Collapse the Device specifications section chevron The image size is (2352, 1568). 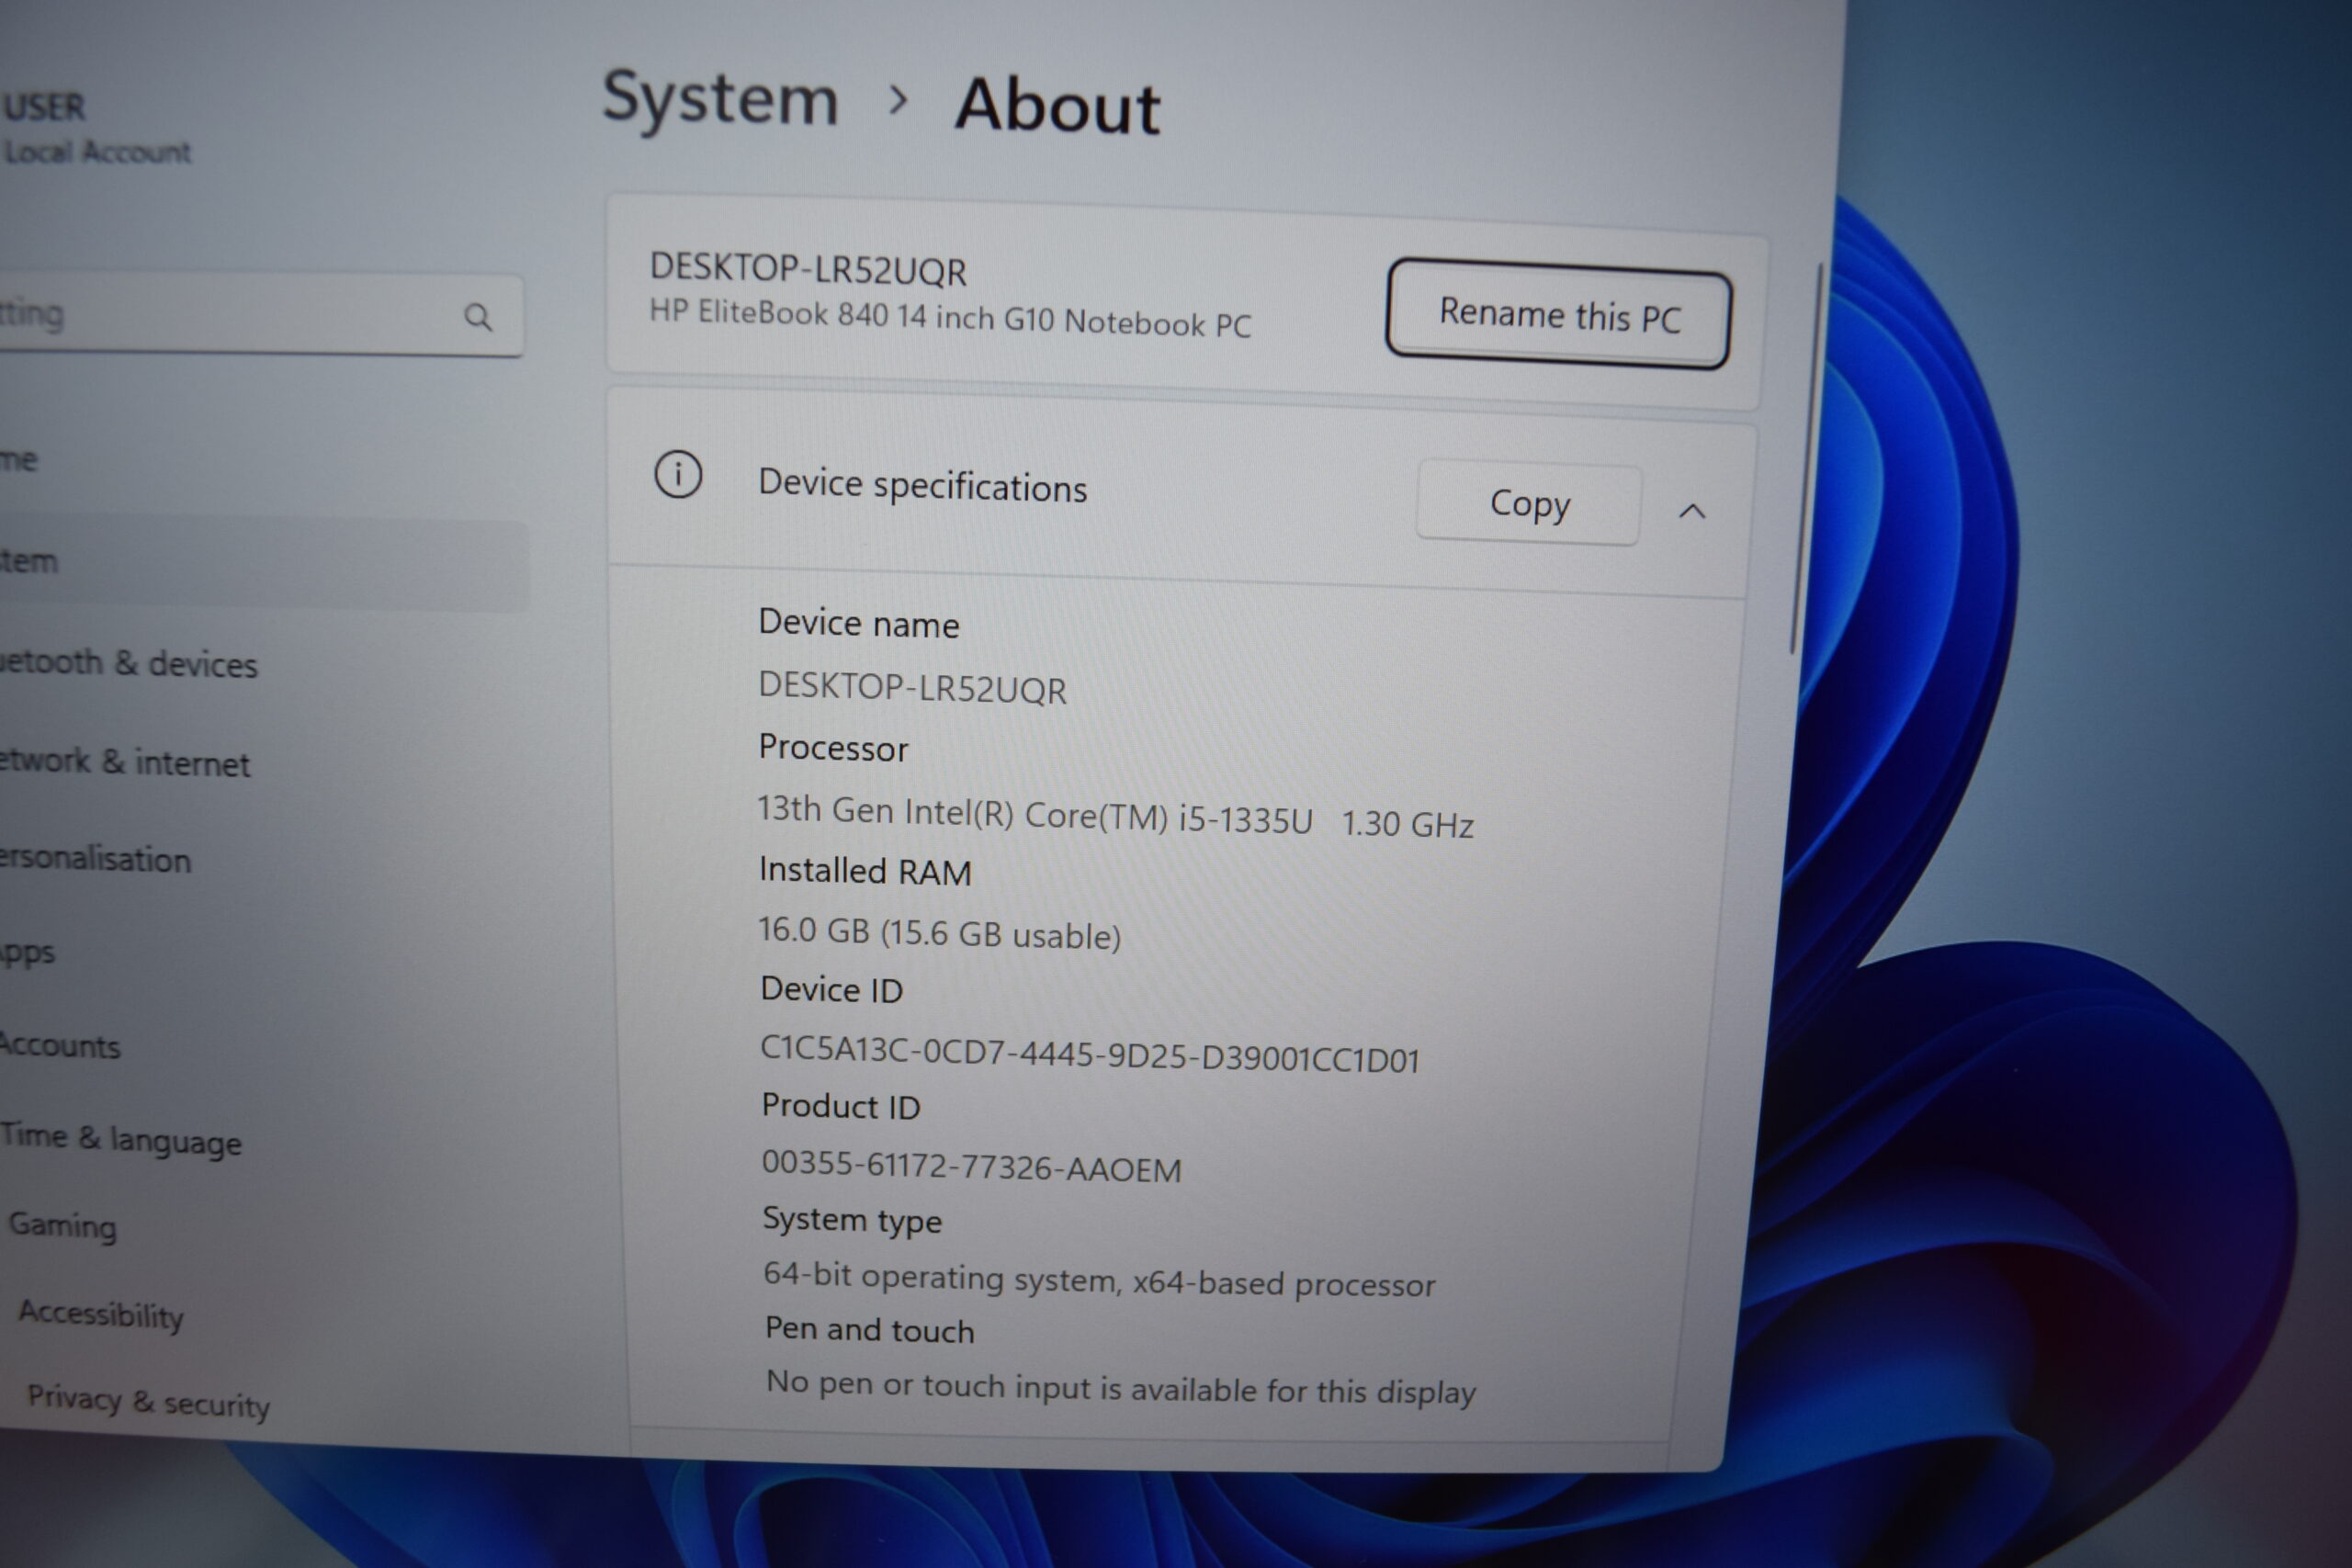coord(1692,511)
